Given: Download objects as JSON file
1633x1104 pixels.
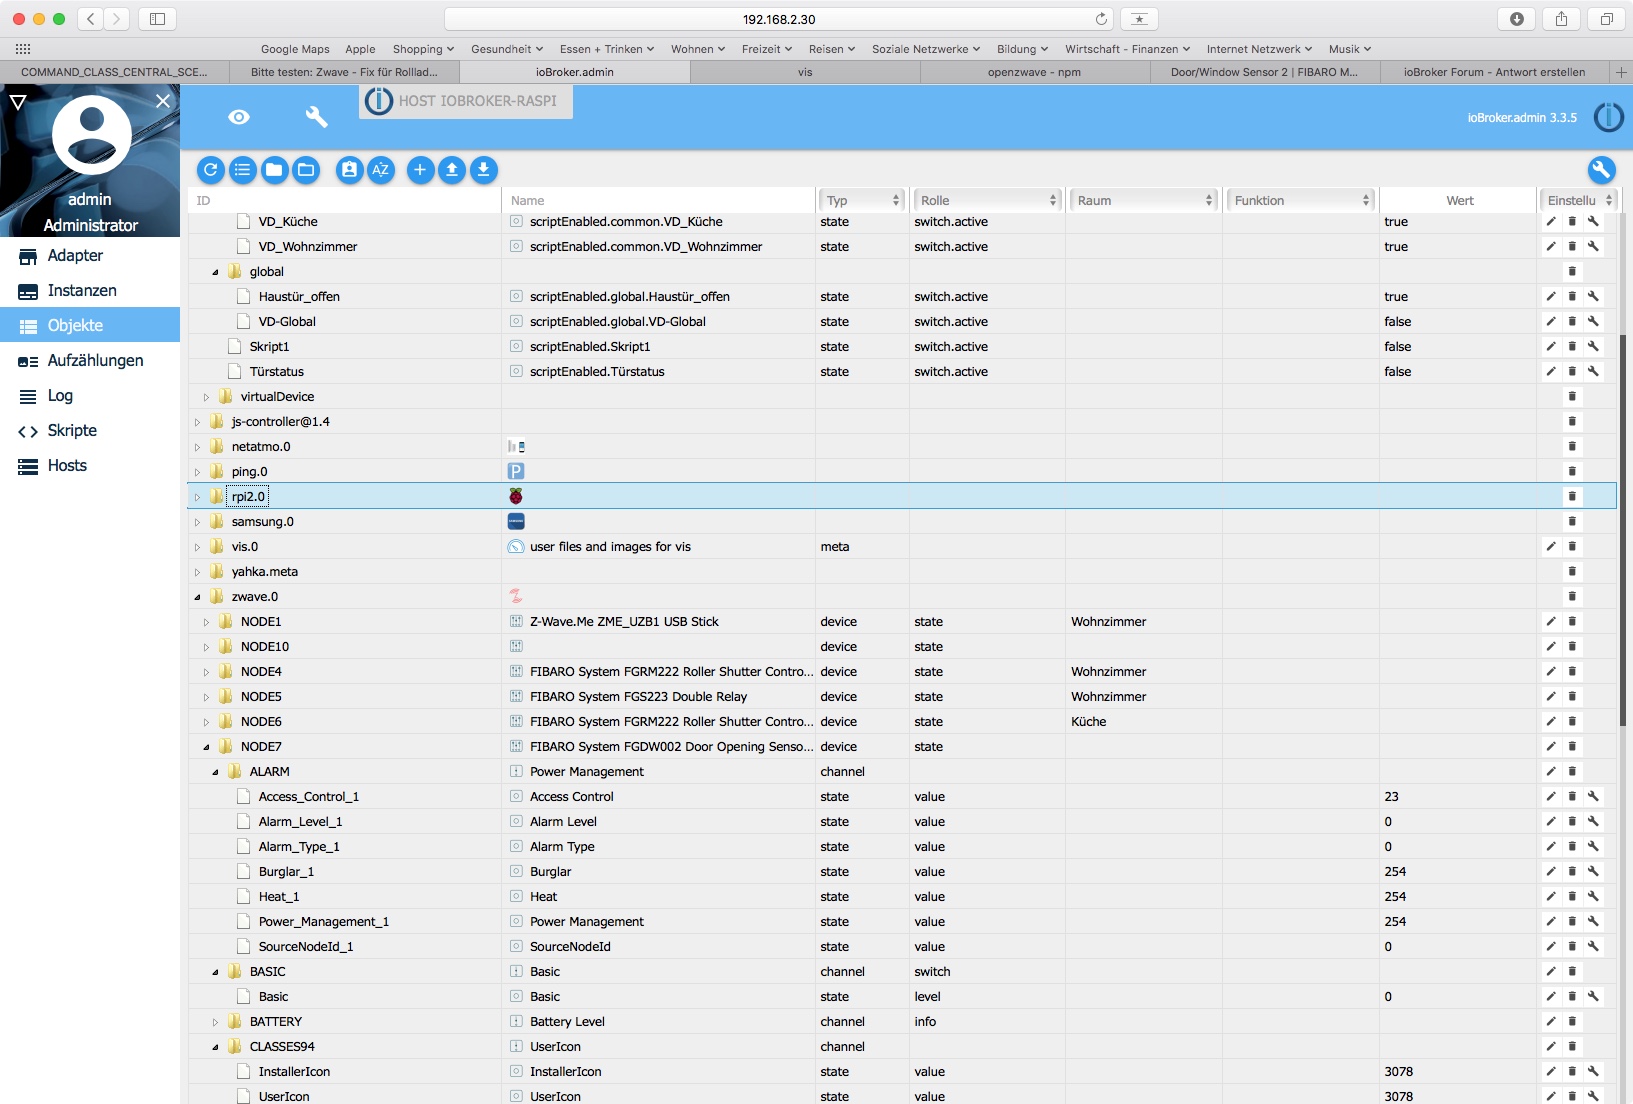Looking at the screenshot, I should pyautogui.click(x=484, y=170).
